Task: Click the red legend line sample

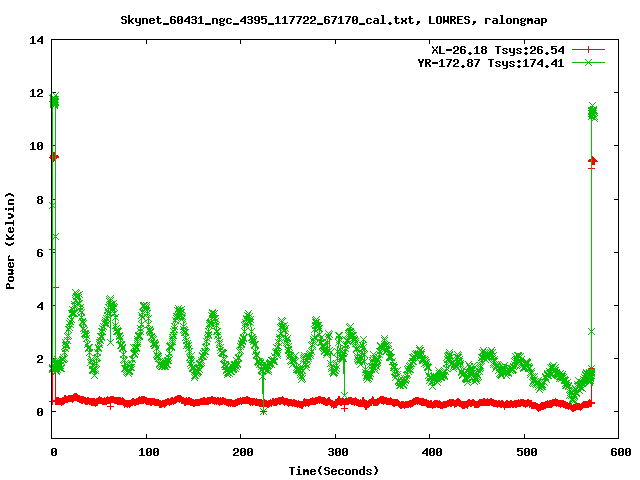Action: [x=588, y=50]
